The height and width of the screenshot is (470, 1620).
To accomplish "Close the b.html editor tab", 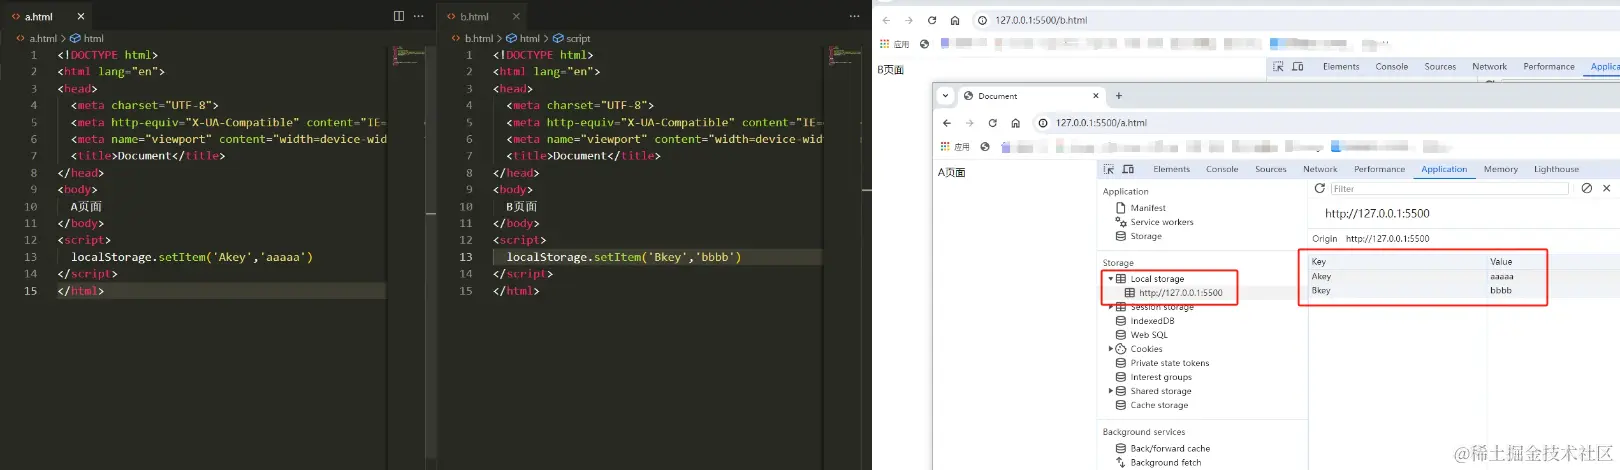I will coord(516,16).
